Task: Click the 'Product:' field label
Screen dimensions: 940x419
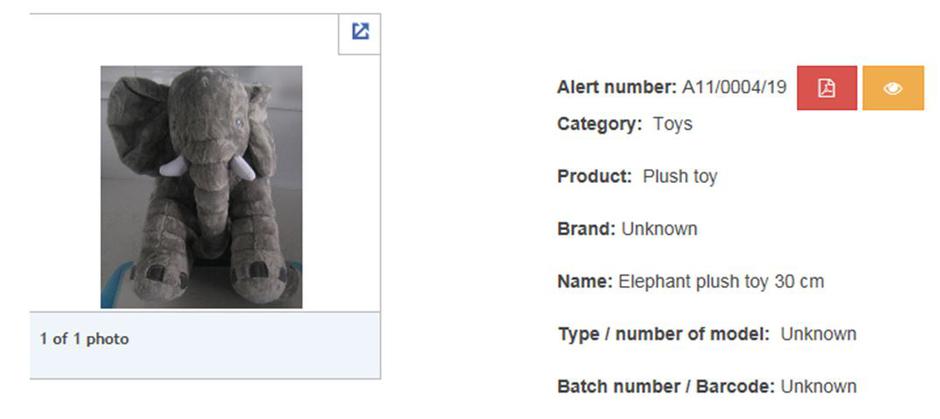Action: pos(594,177)
